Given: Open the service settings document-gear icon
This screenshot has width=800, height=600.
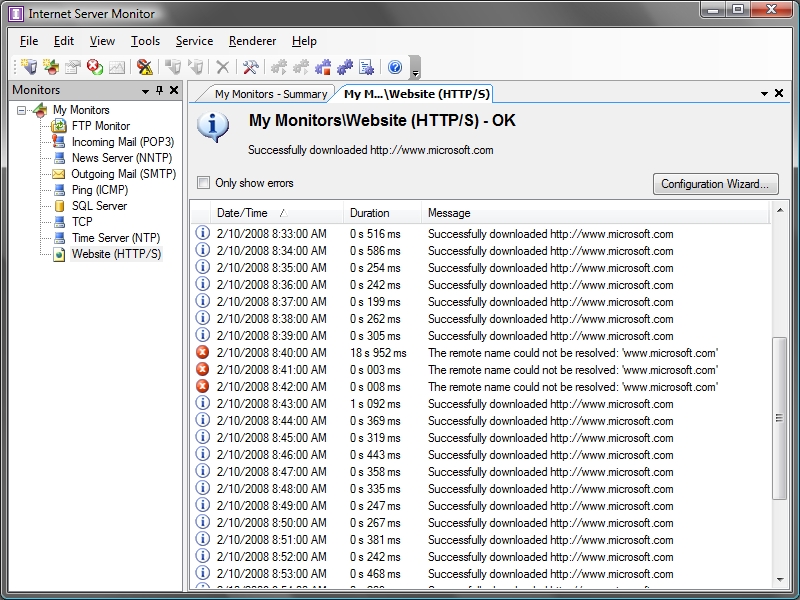Looking at the screenshot, I should point(366,67).
